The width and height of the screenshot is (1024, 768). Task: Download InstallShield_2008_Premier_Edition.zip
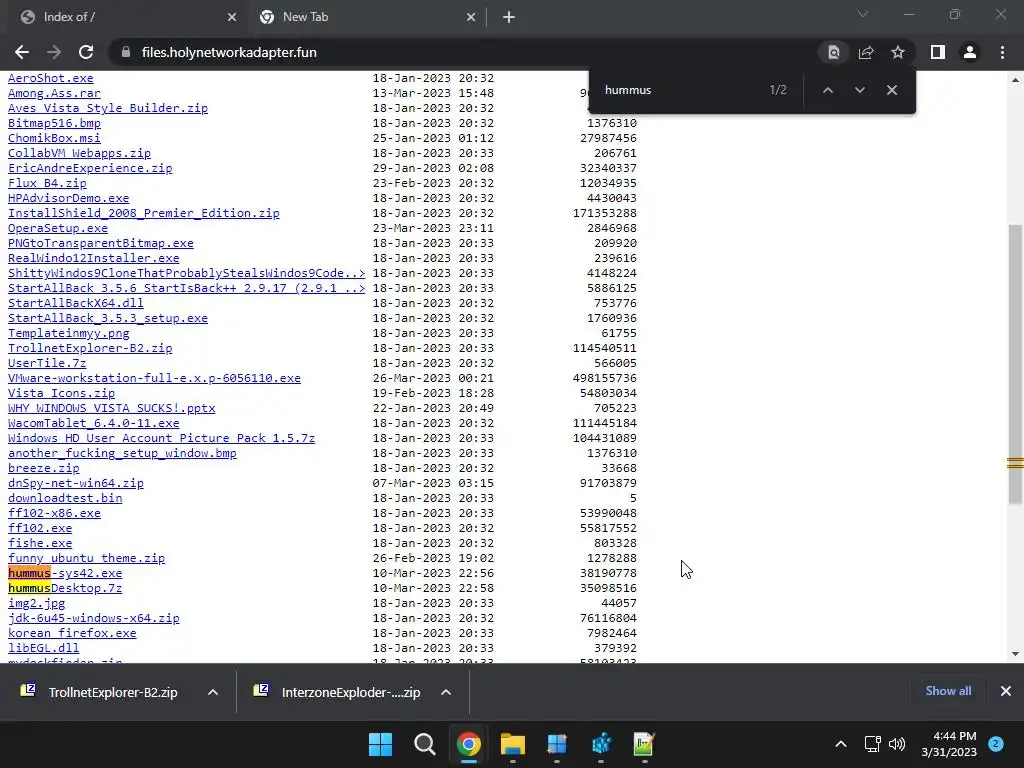pyautogui.click(x=144, y=214)
